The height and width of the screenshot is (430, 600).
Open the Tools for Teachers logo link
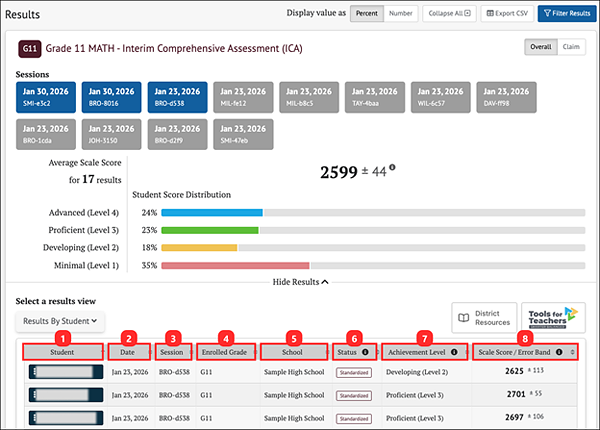tap(553, 318)
